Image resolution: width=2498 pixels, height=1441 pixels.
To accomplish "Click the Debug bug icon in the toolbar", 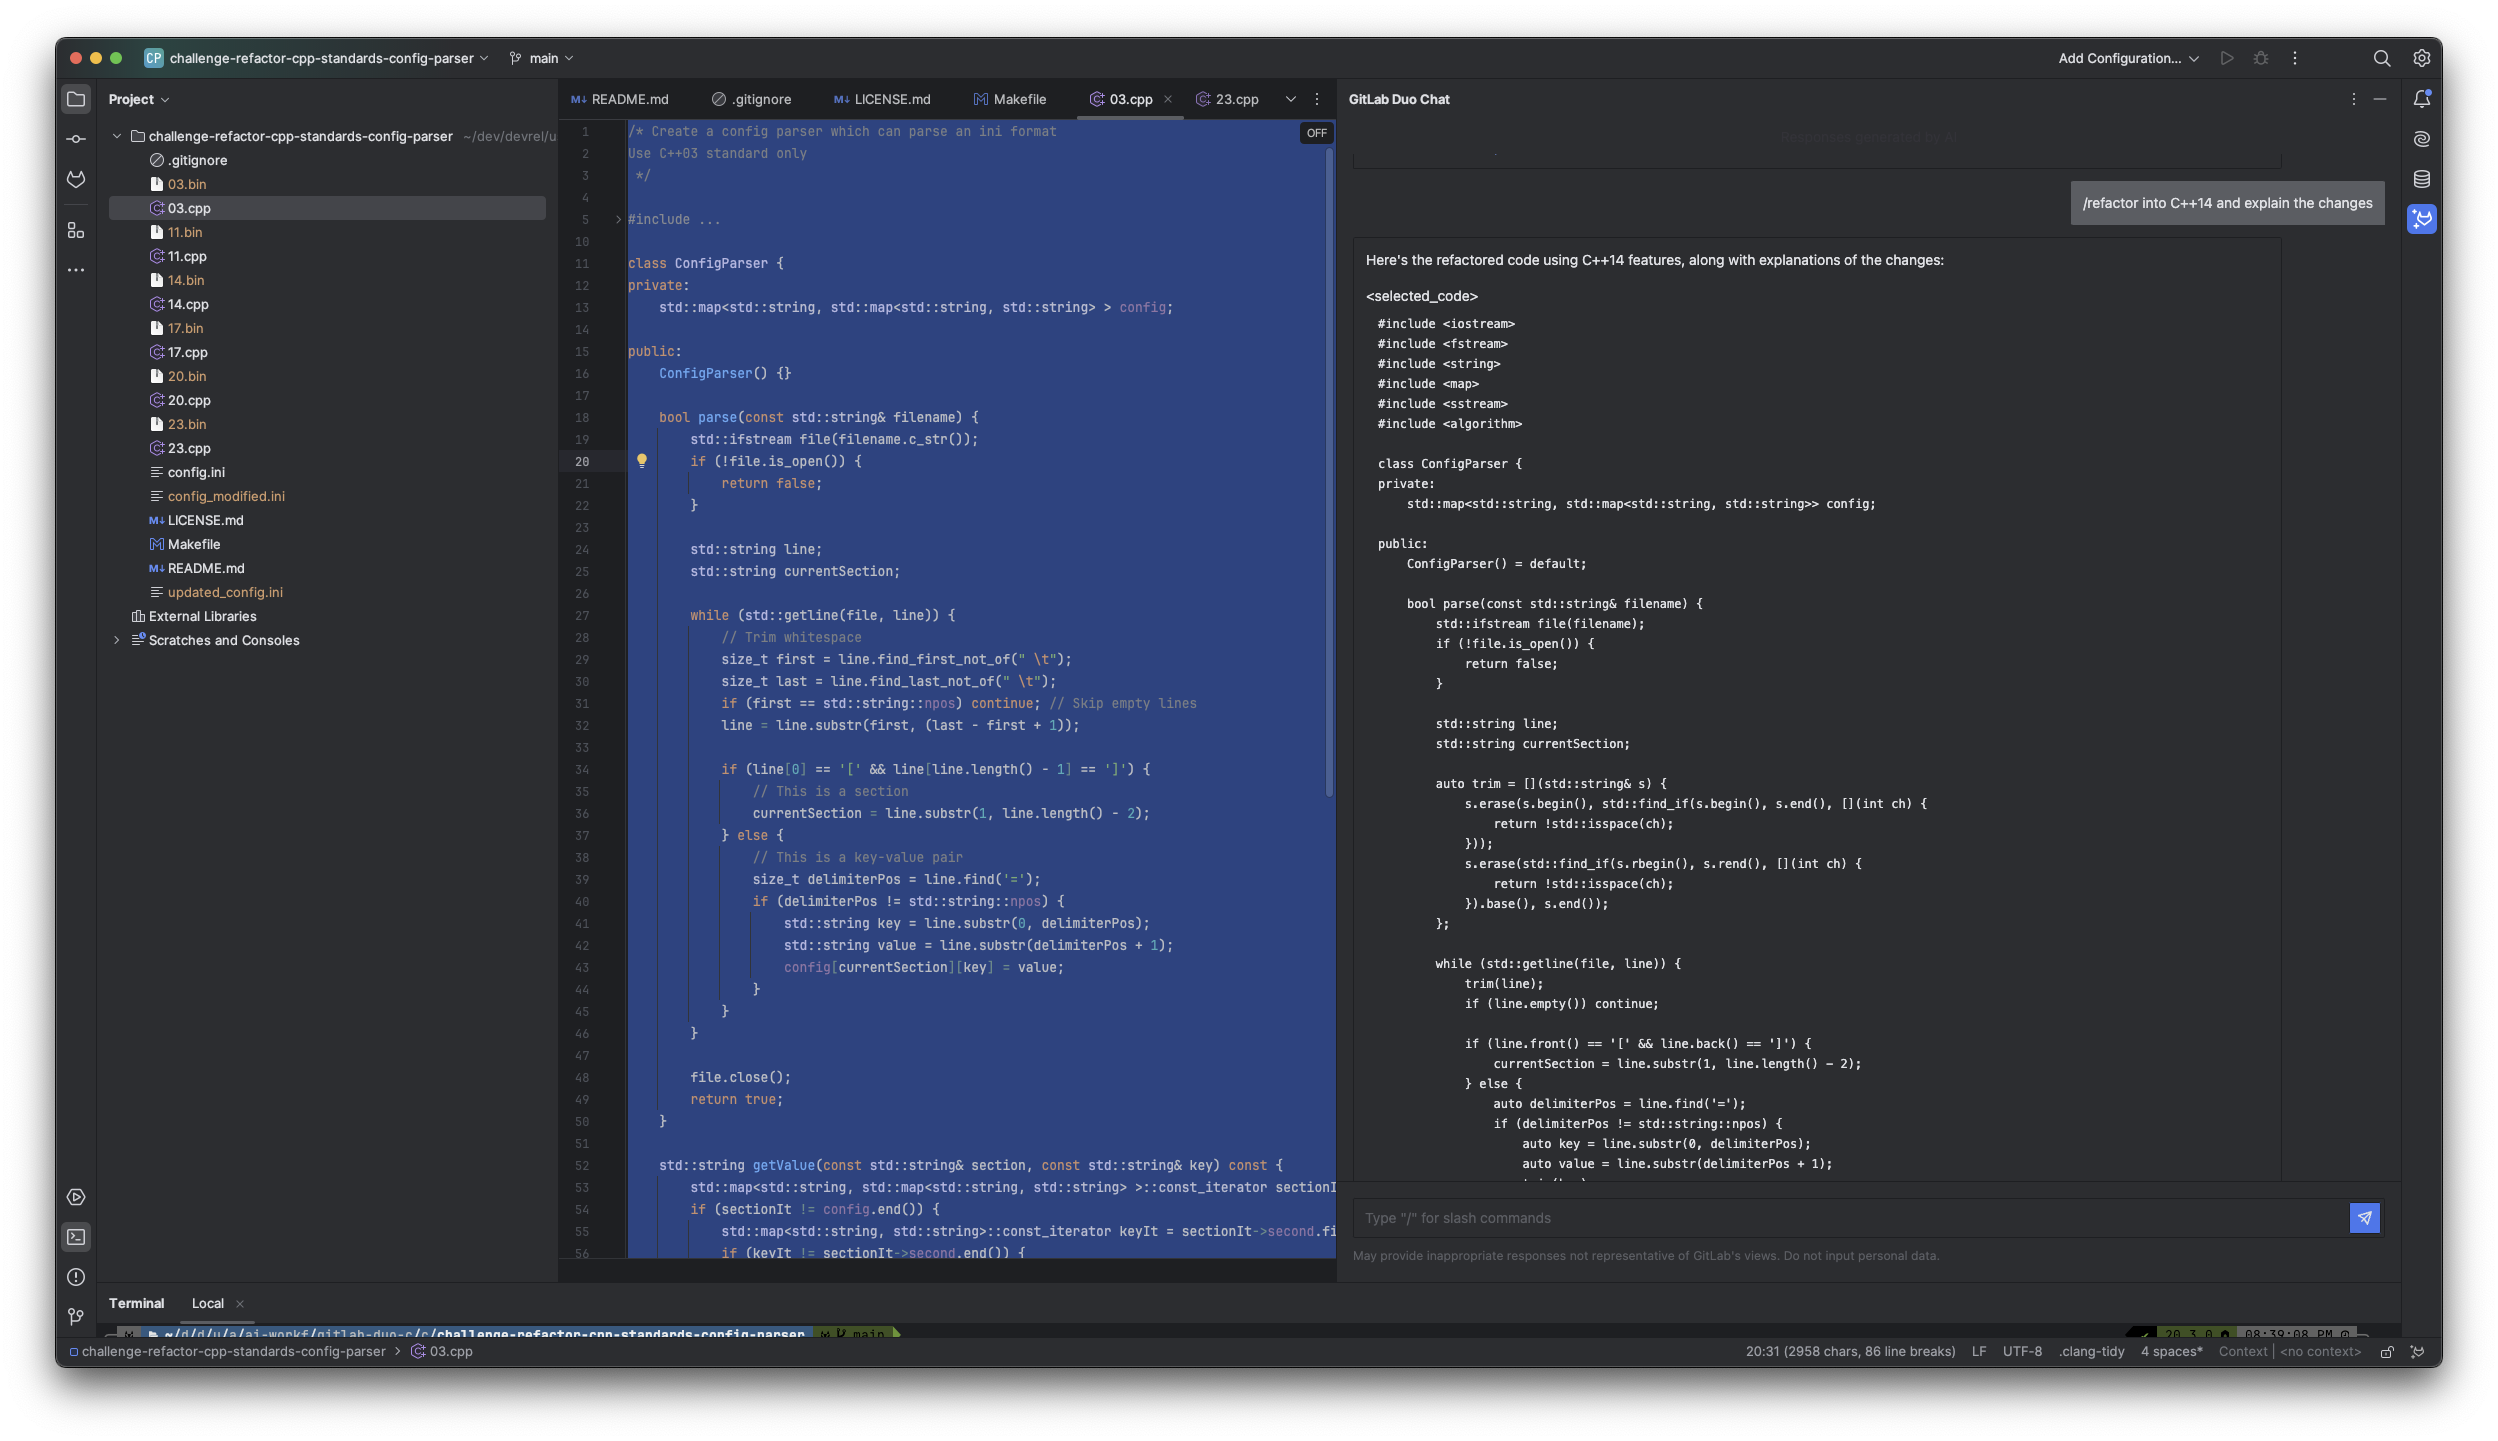I will click(x=2261, y=58).
